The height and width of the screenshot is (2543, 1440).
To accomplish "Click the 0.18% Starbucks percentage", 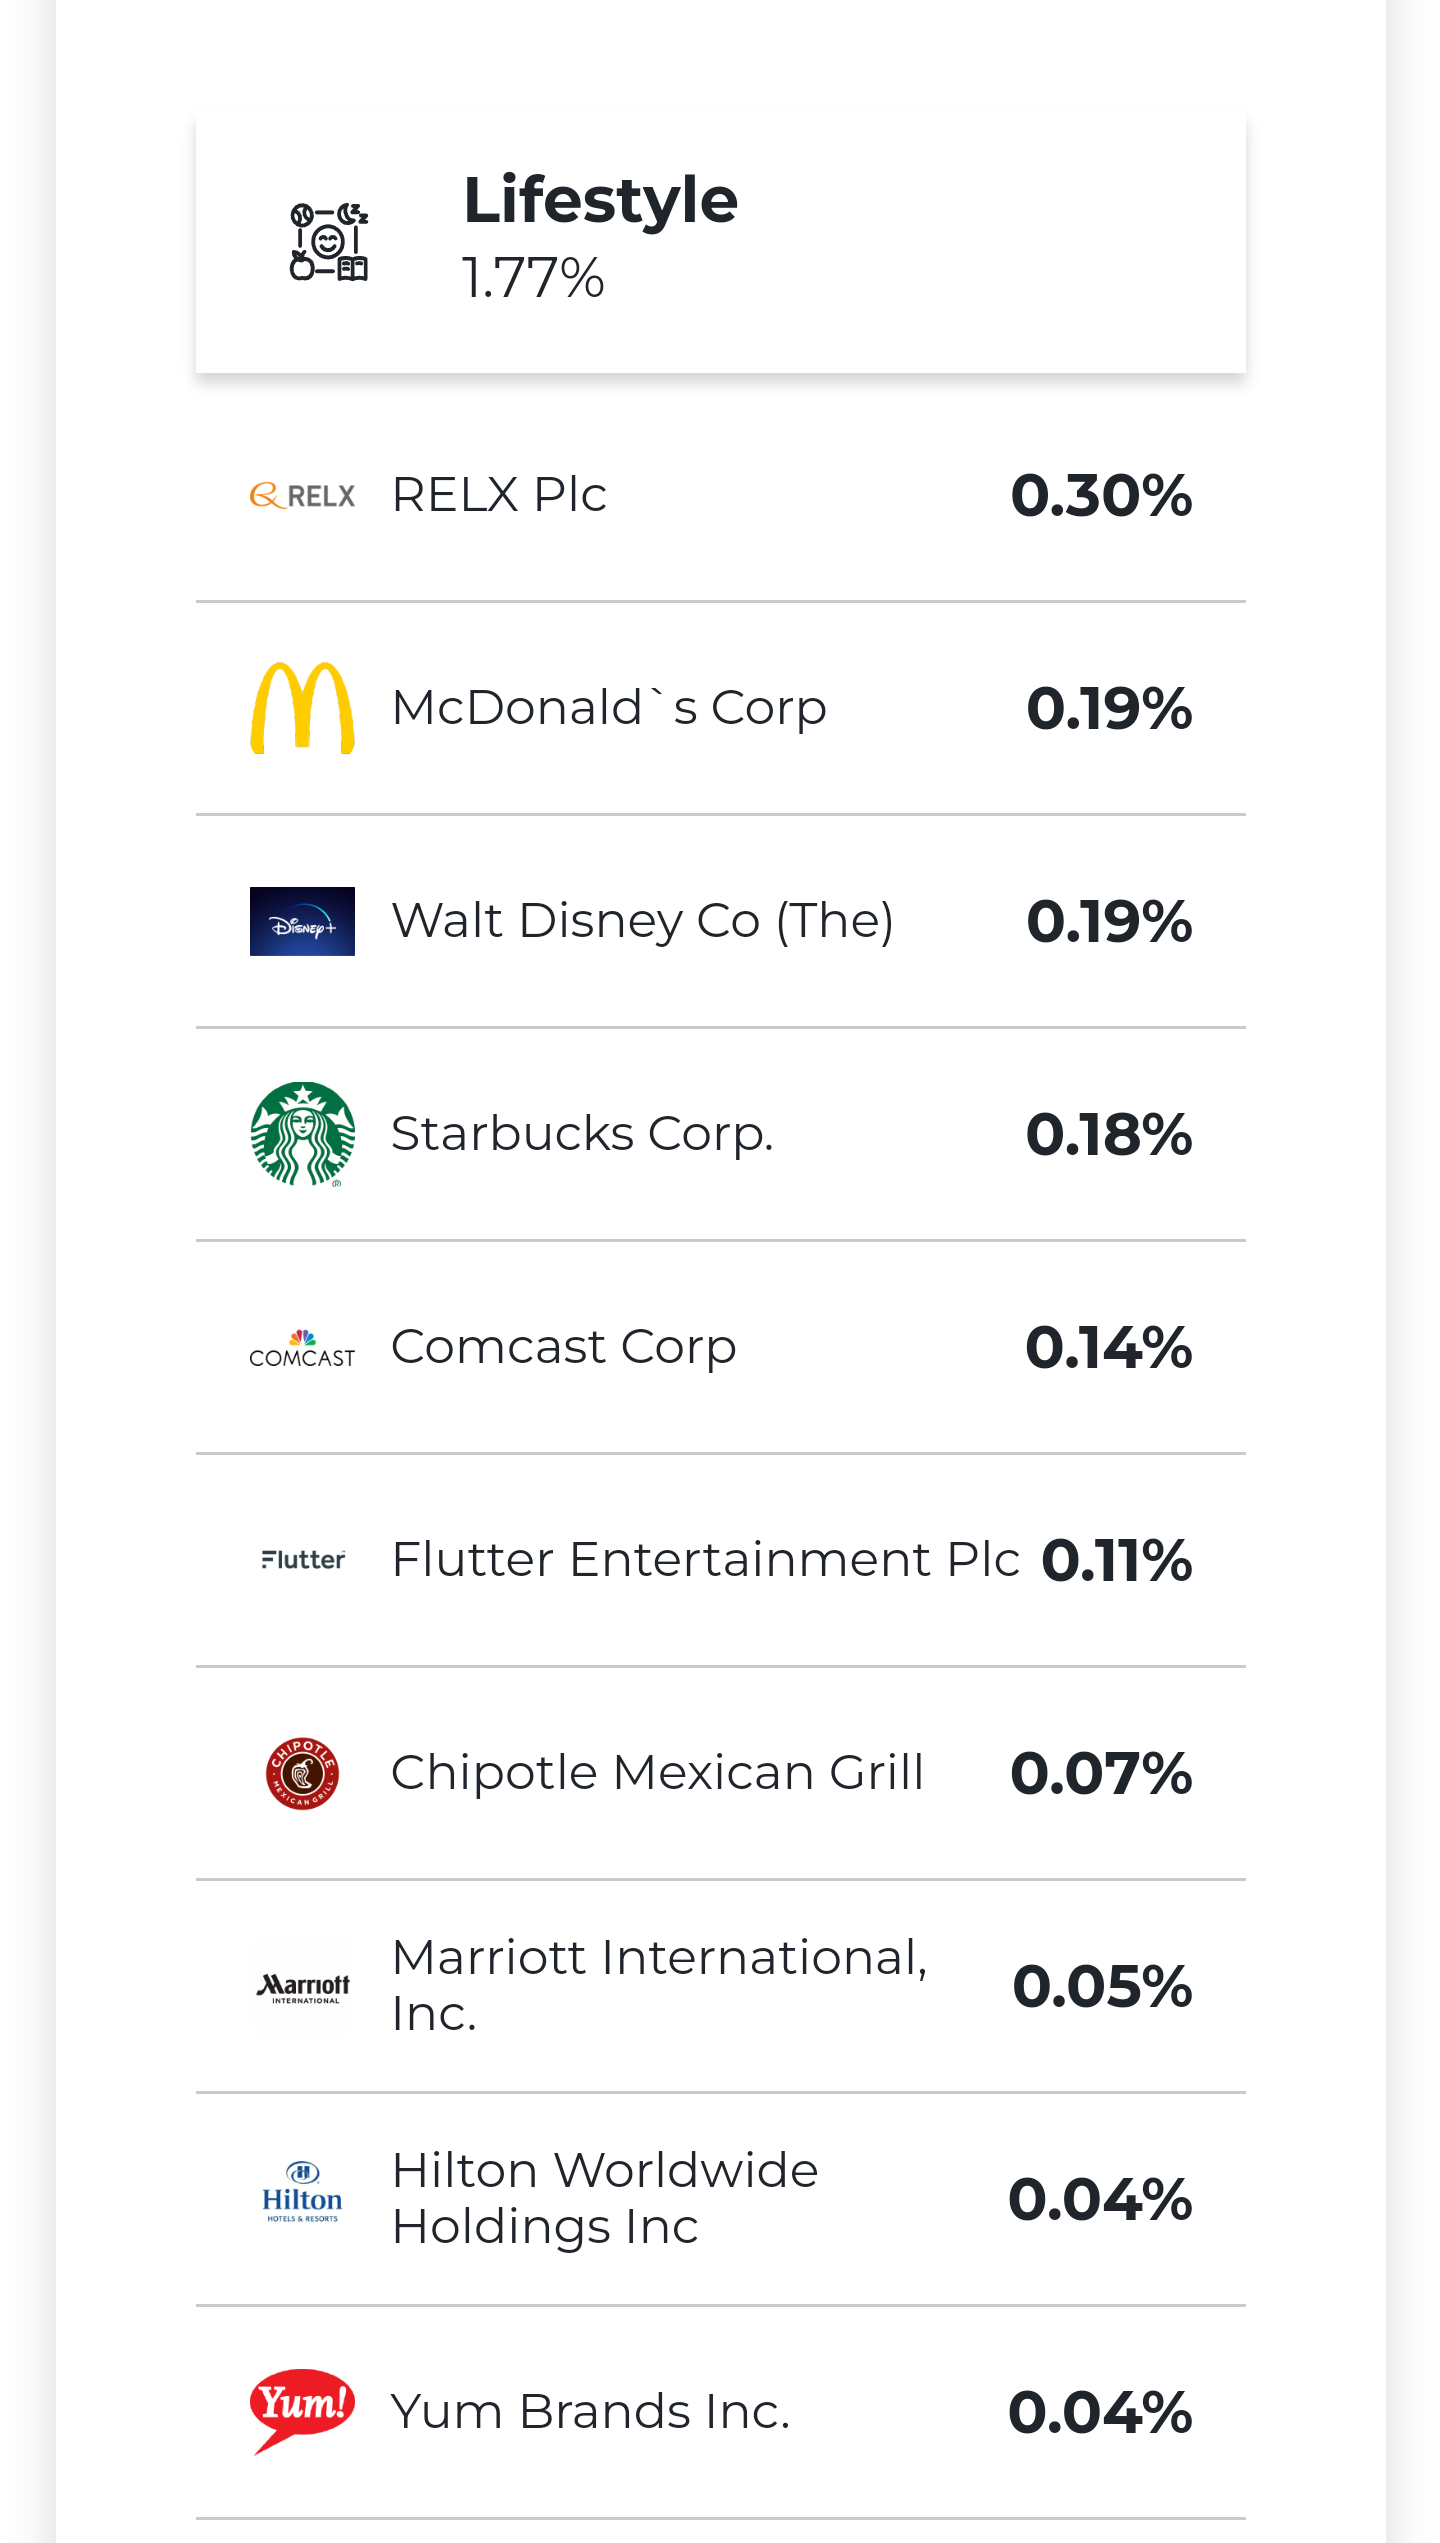I will (1108, 1134).
